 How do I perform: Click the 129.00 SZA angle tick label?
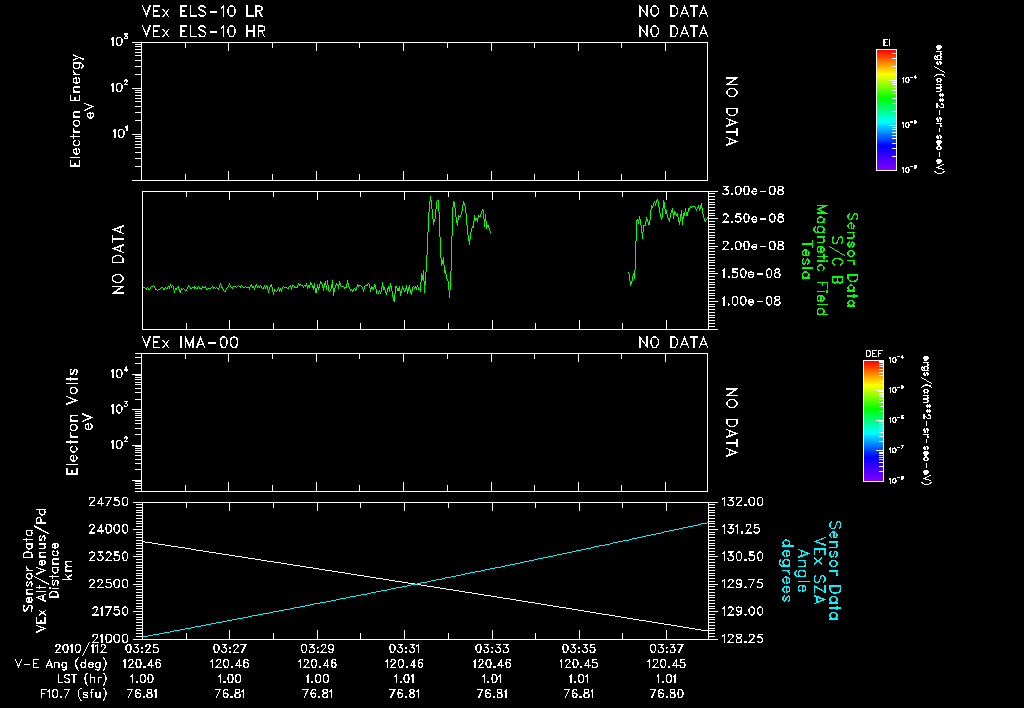(x=743, y=611)
